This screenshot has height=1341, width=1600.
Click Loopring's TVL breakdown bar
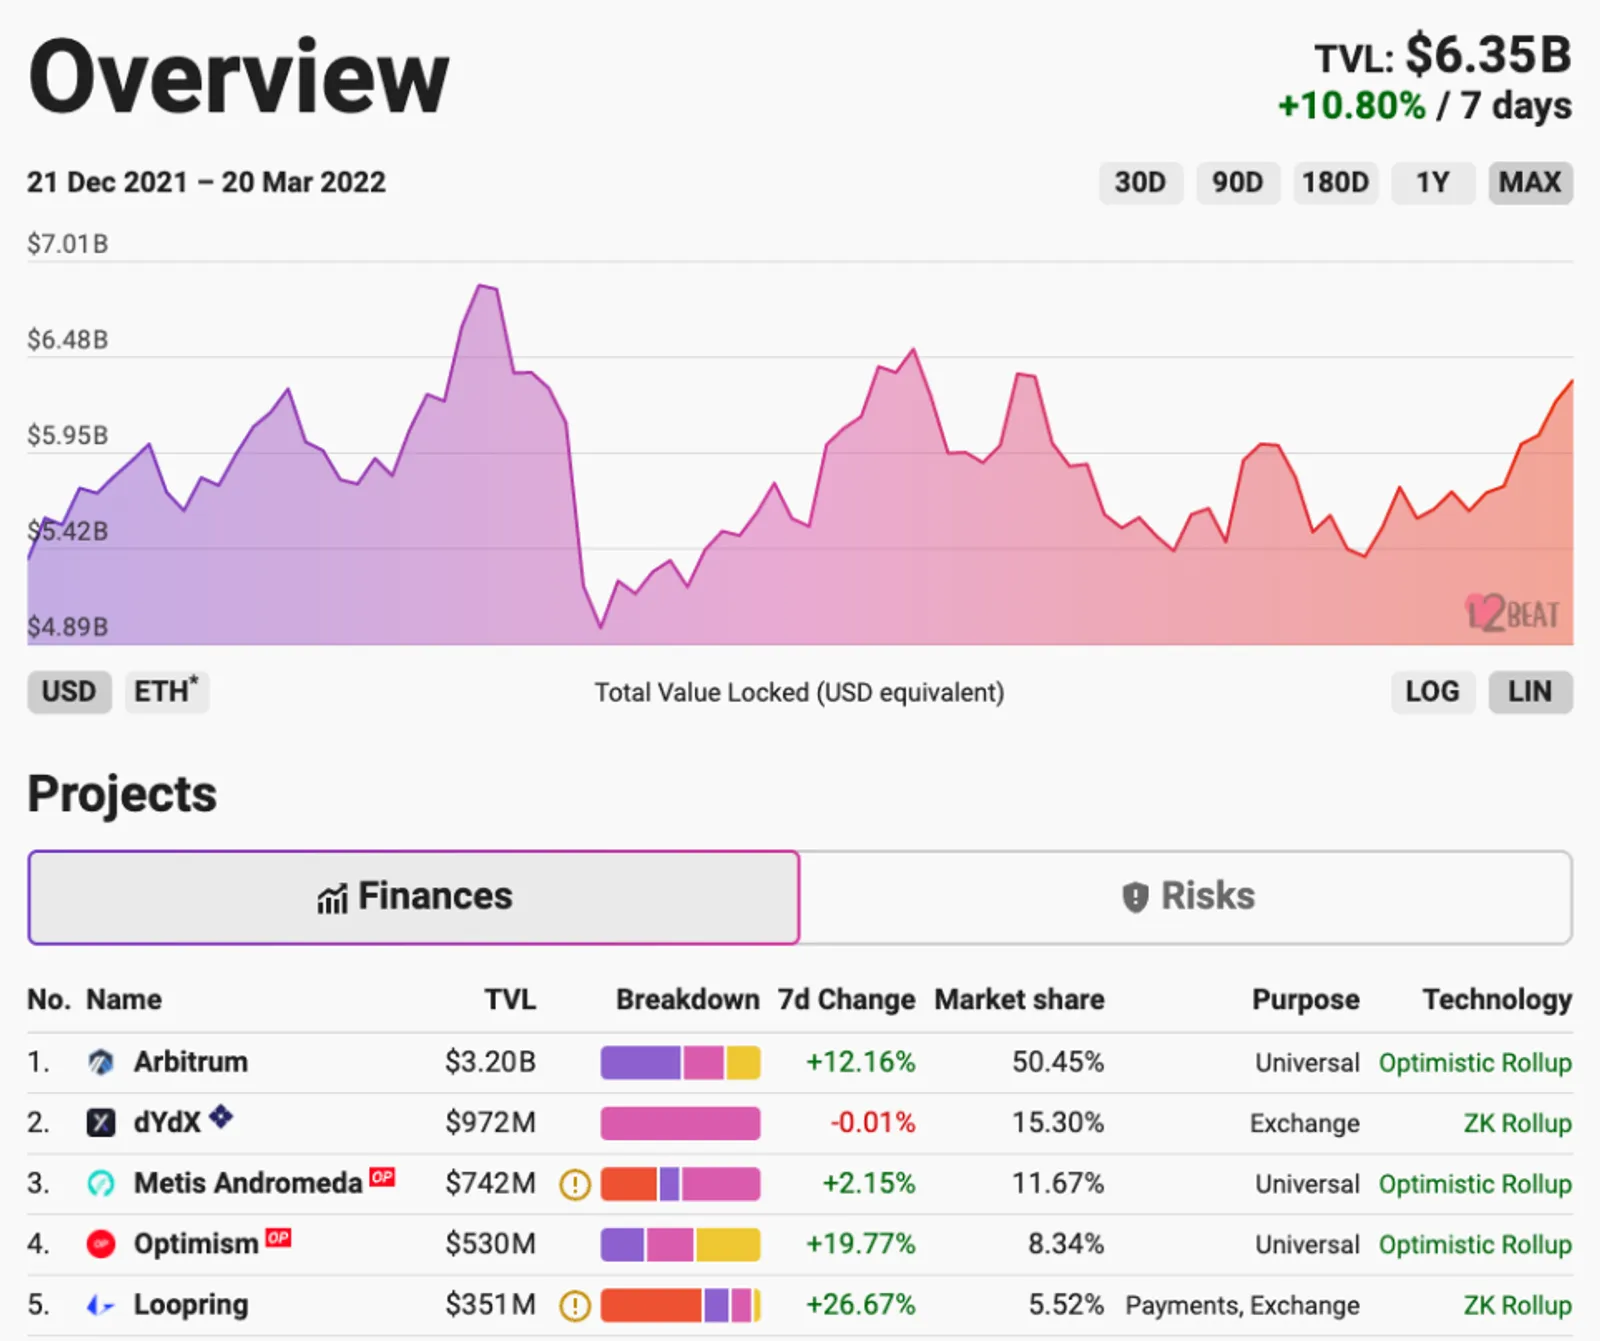680,1306
